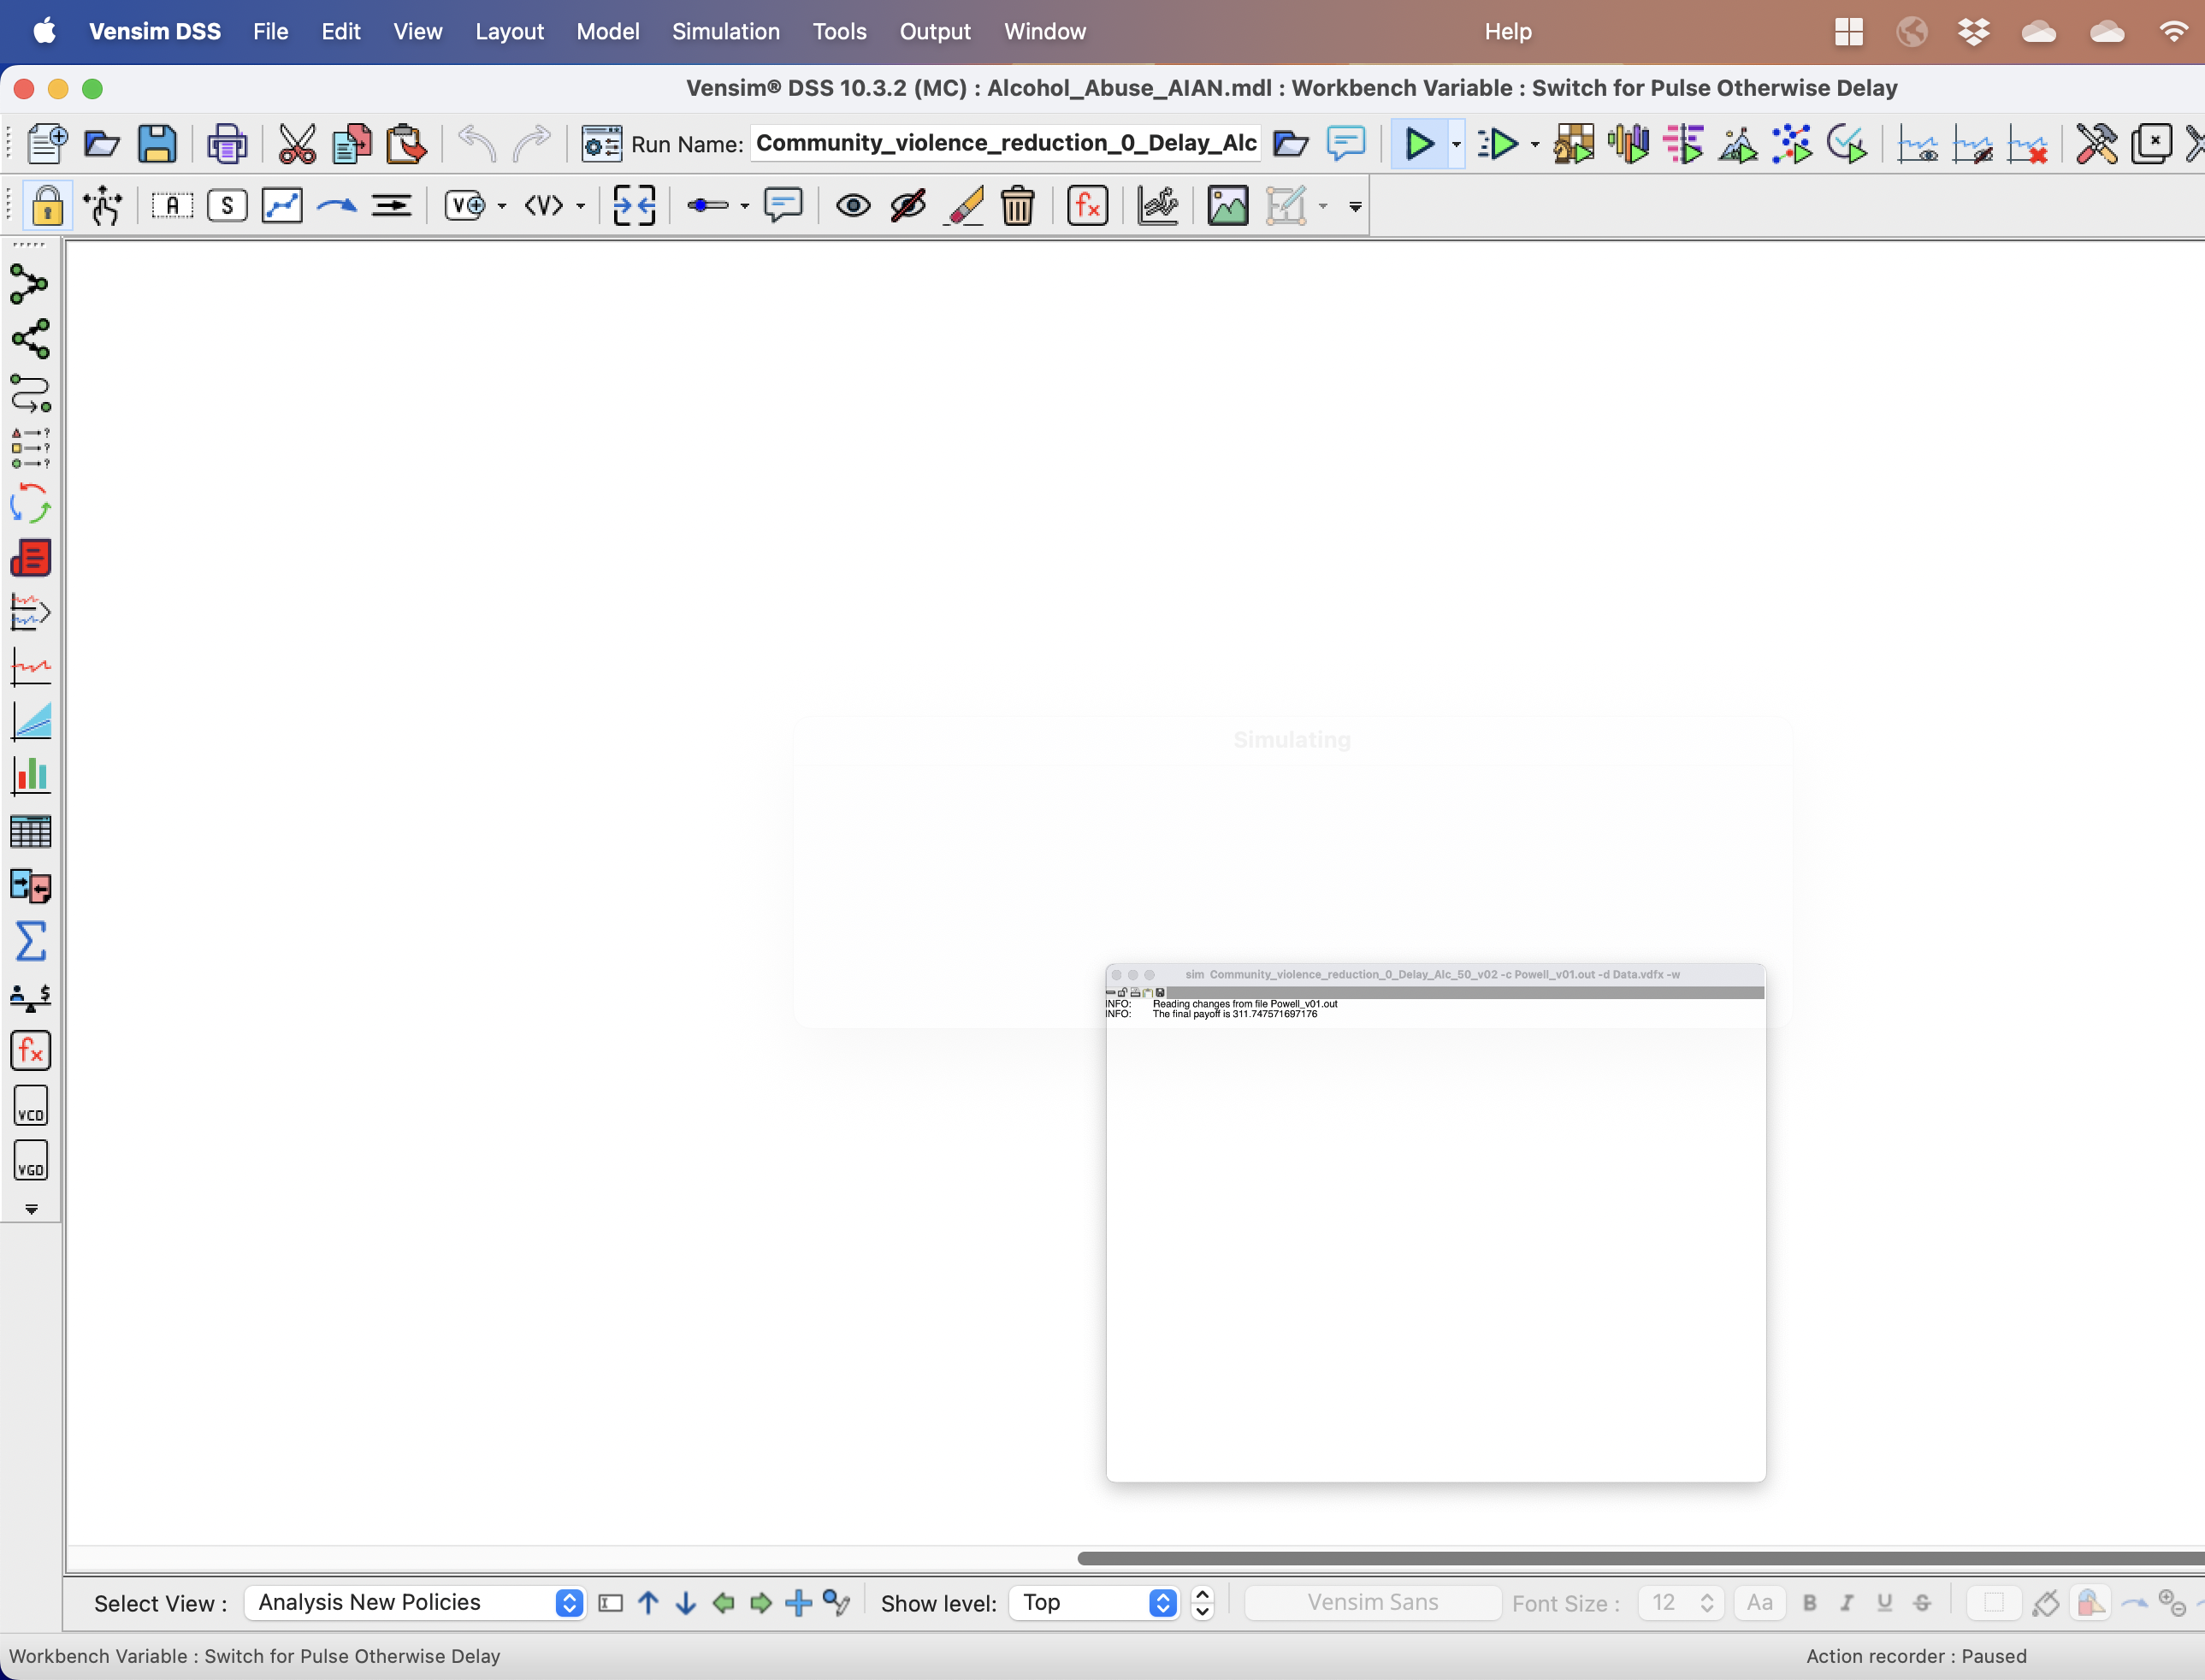
Task: Open the Equation fx tool in sidebar
Action: [30, 1050]
